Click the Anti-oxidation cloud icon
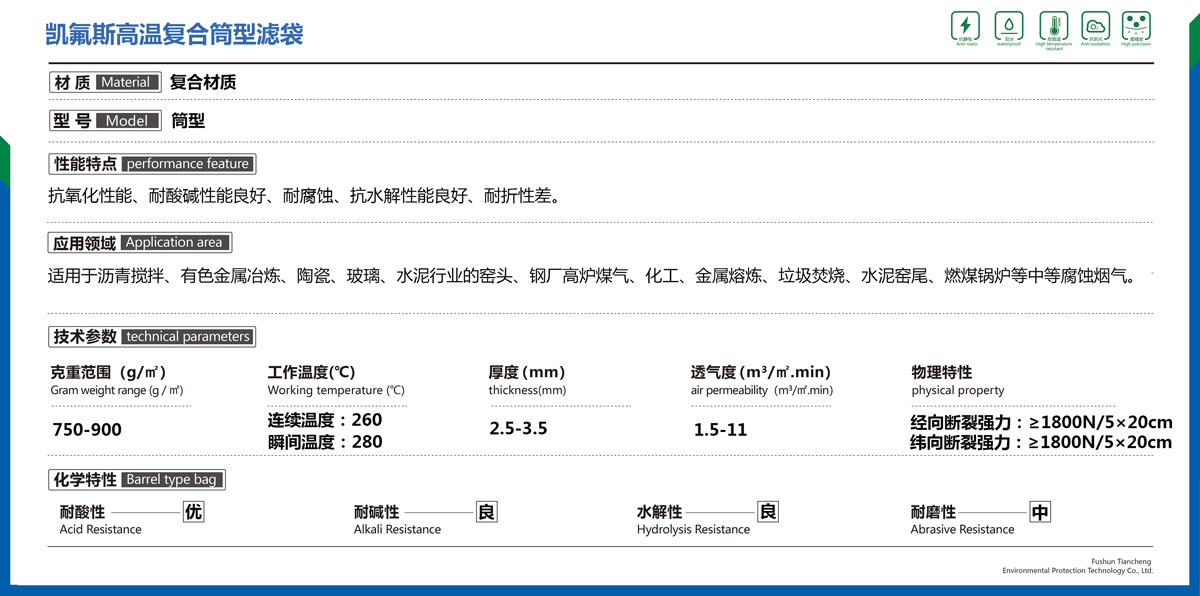The height and width of the screenshot is (596, 1200). point(1095,26)
